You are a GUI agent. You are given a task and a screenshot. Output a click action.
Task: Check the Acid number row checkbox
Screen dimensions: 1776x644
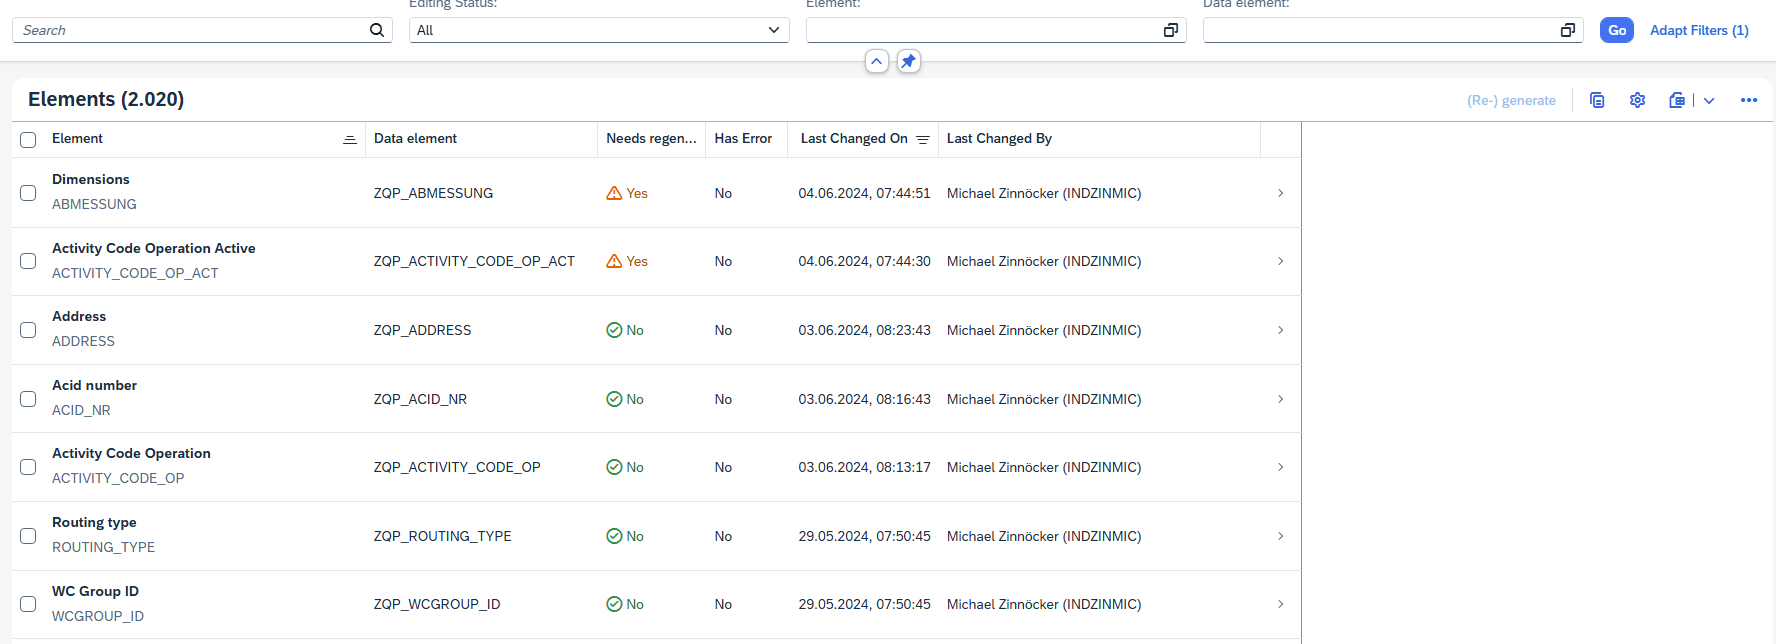(x=28, y=399)
